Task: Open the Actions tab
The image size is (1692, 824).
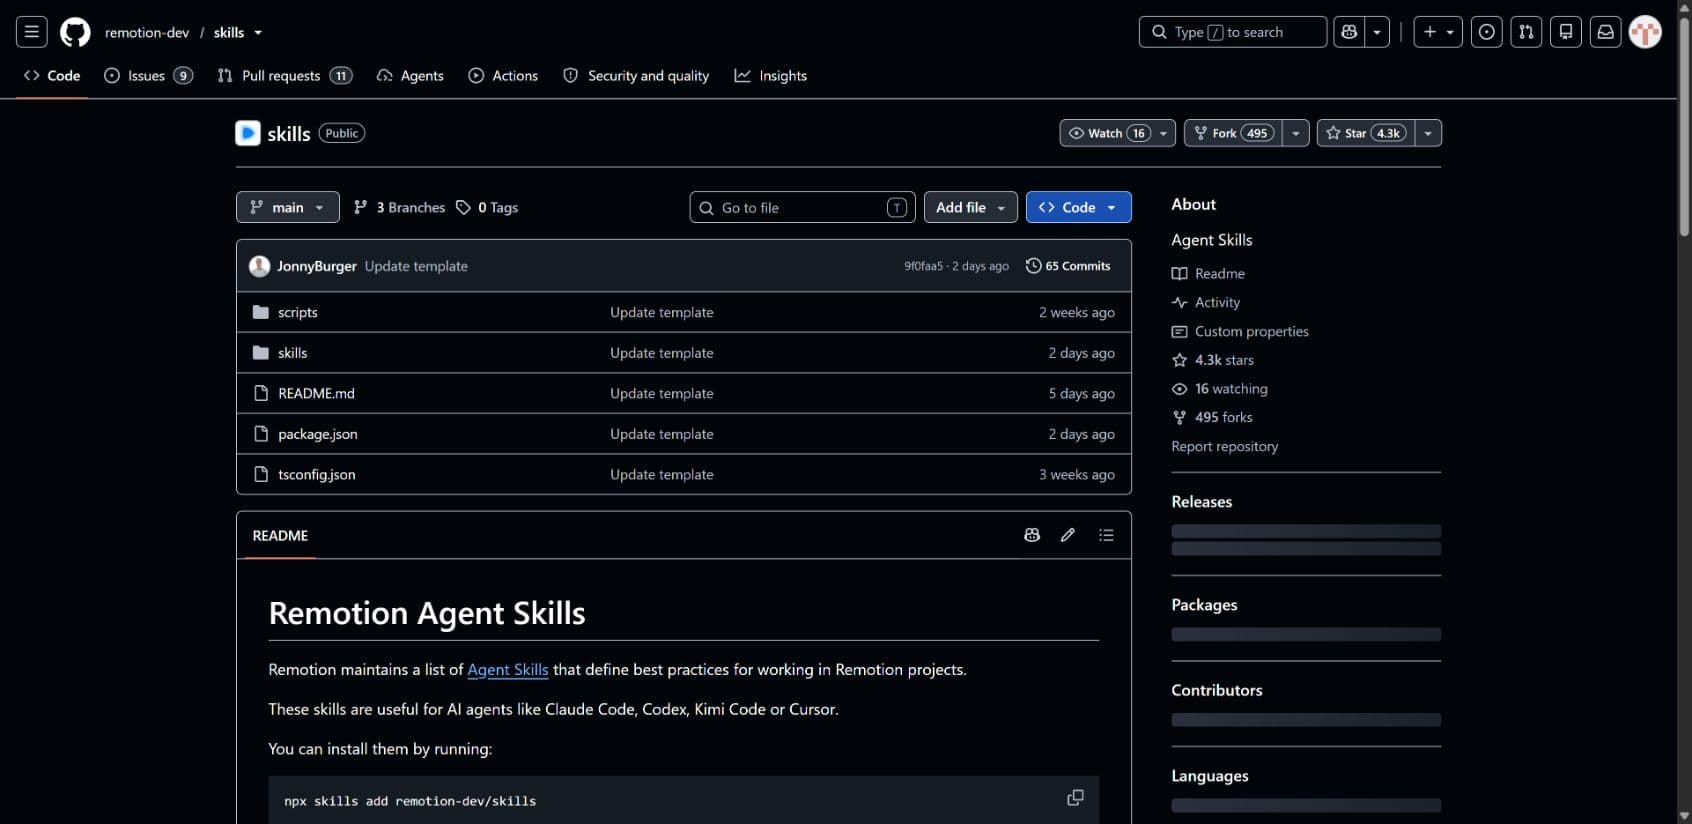Action: click(x=503, y=75)
